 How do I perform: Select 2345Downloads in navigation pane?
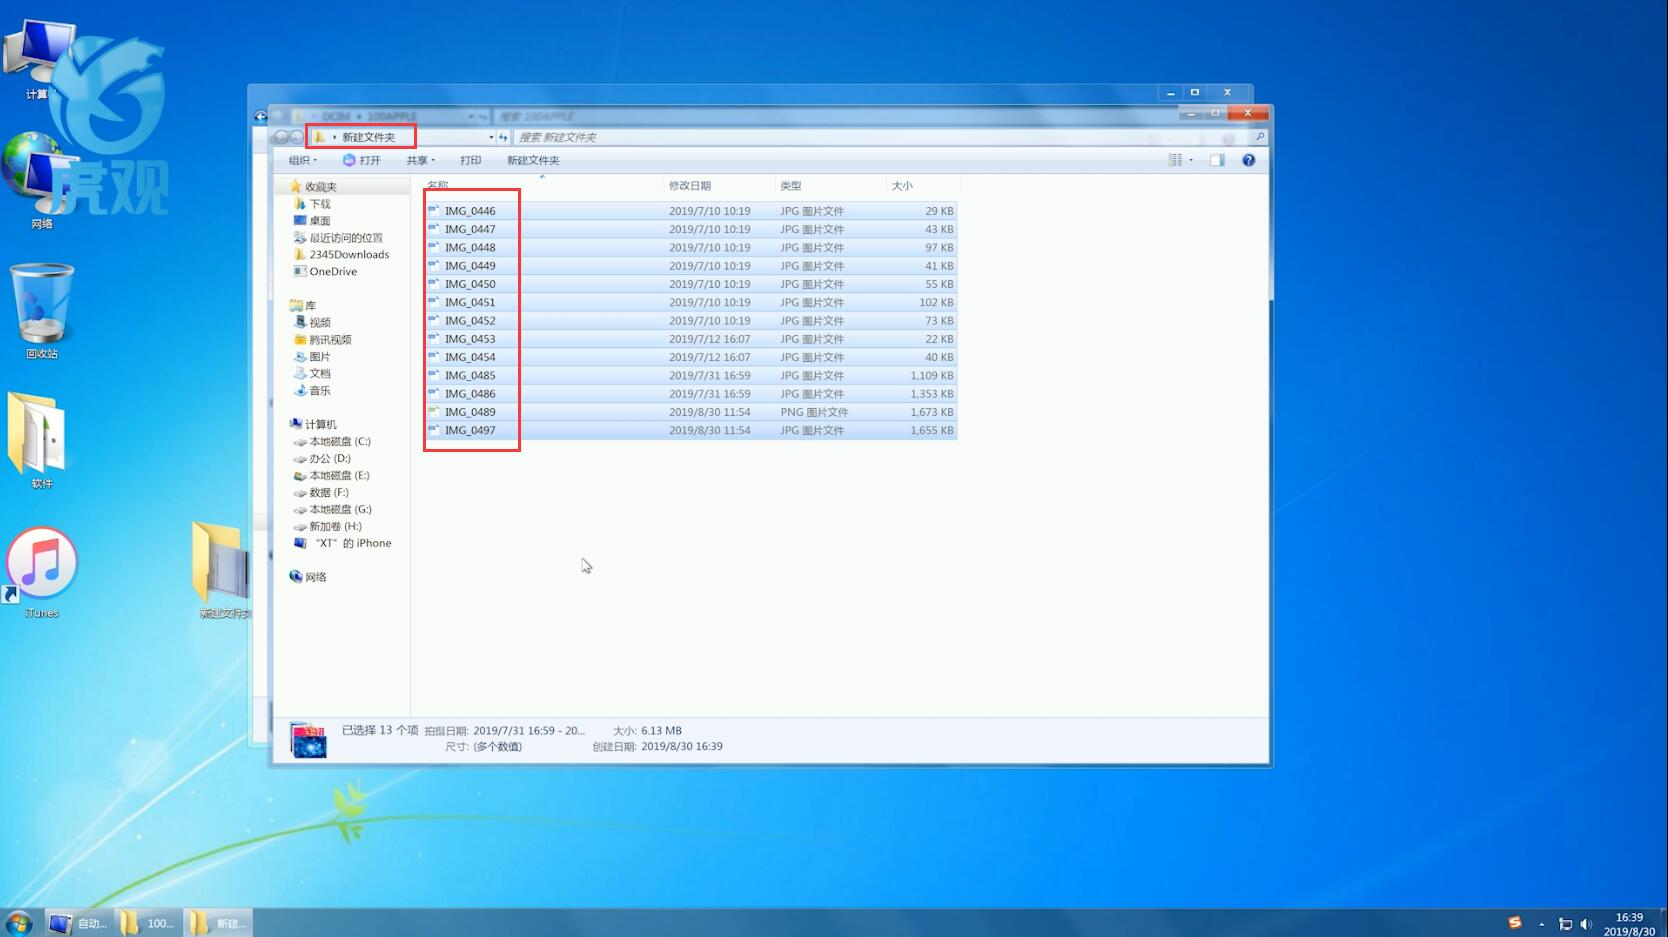click(x=349, y=255)
